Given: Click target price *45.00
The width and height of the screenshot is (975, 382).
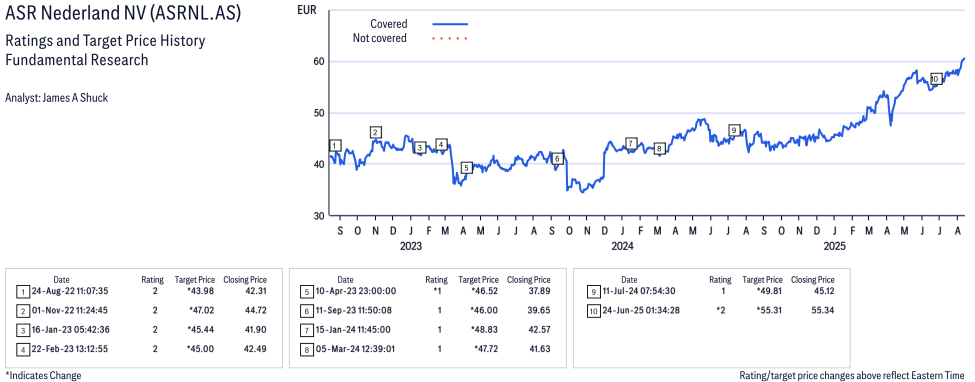Looking at the screenshot, I should [200, 348].
